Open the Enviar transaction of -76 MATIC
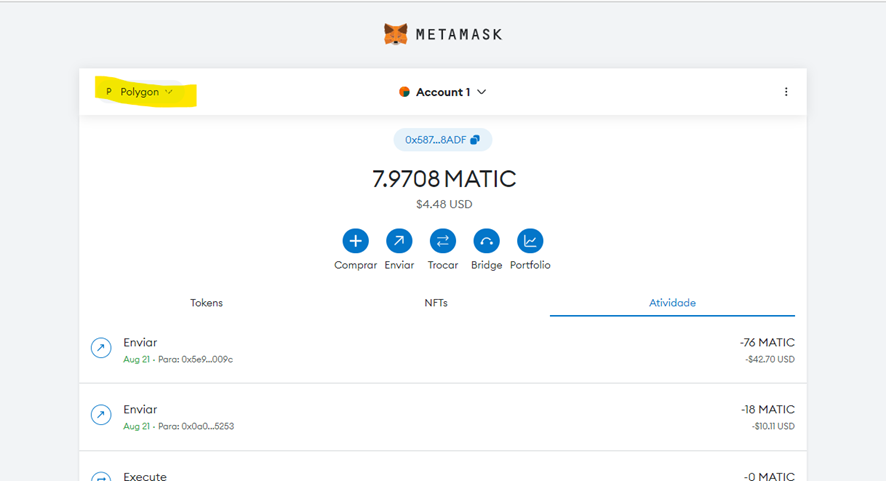 pos(442,350)
